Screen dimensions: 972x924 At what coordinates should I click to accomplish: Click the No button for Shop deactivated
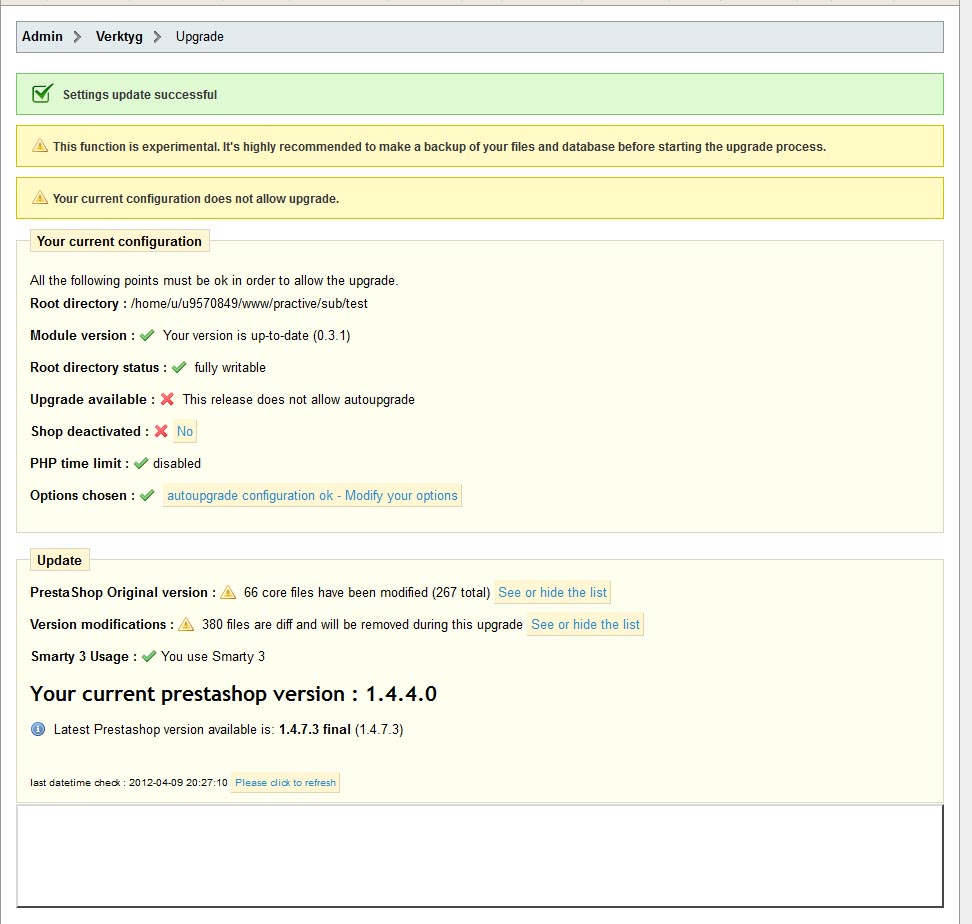(x=185, y=431)
